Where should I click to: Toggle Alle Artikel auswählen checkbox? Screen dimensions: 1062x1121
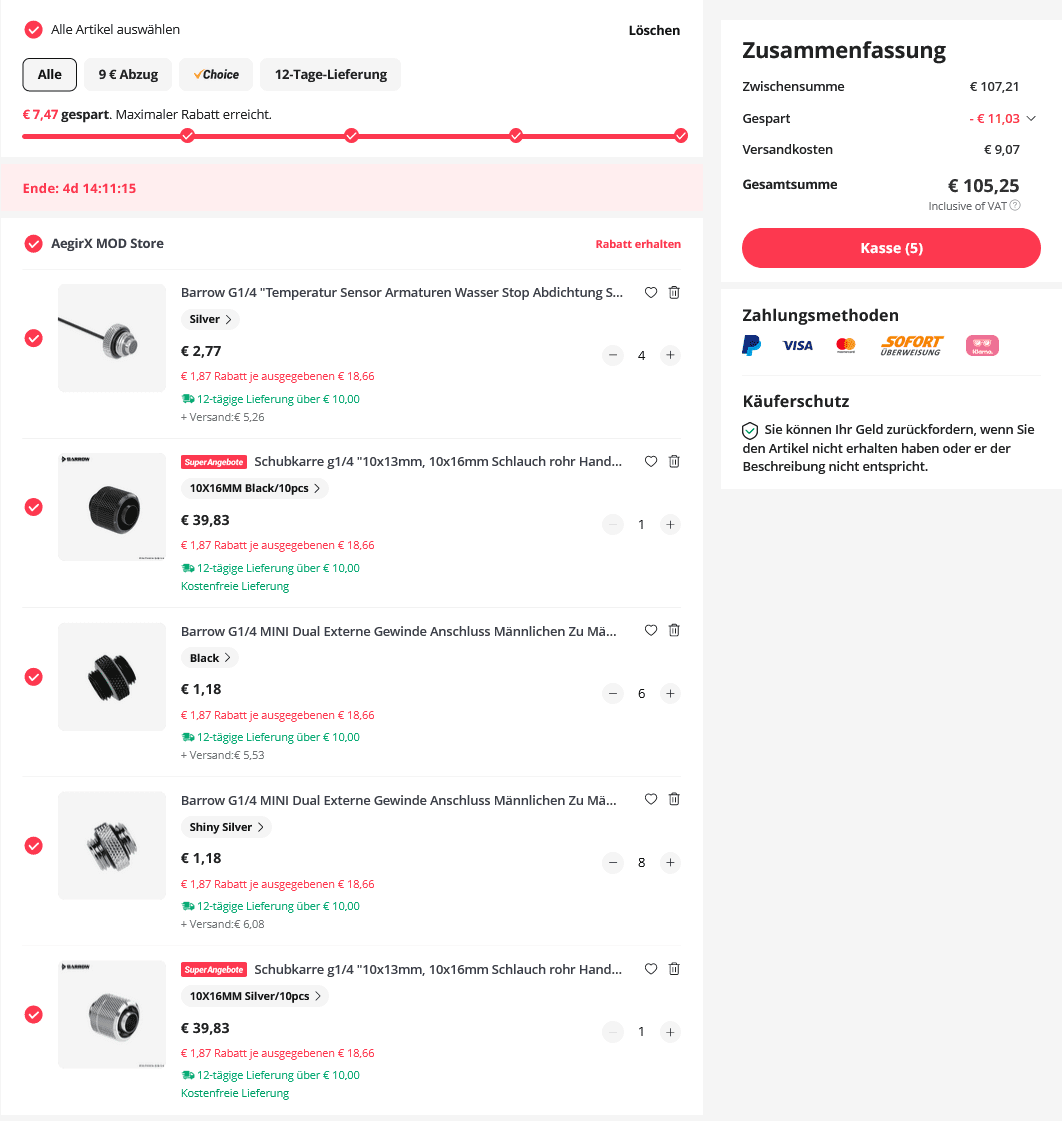pos(33,29)
